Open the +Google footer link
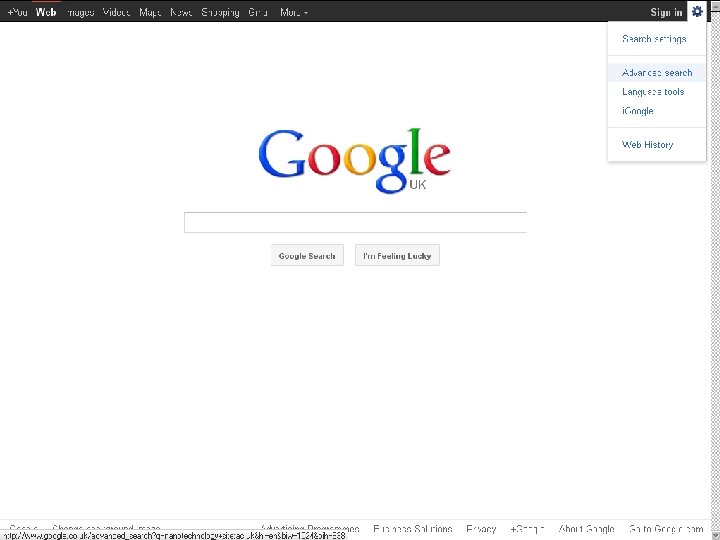Viewport: 720px width, 540px height. (x=527, y=529)
